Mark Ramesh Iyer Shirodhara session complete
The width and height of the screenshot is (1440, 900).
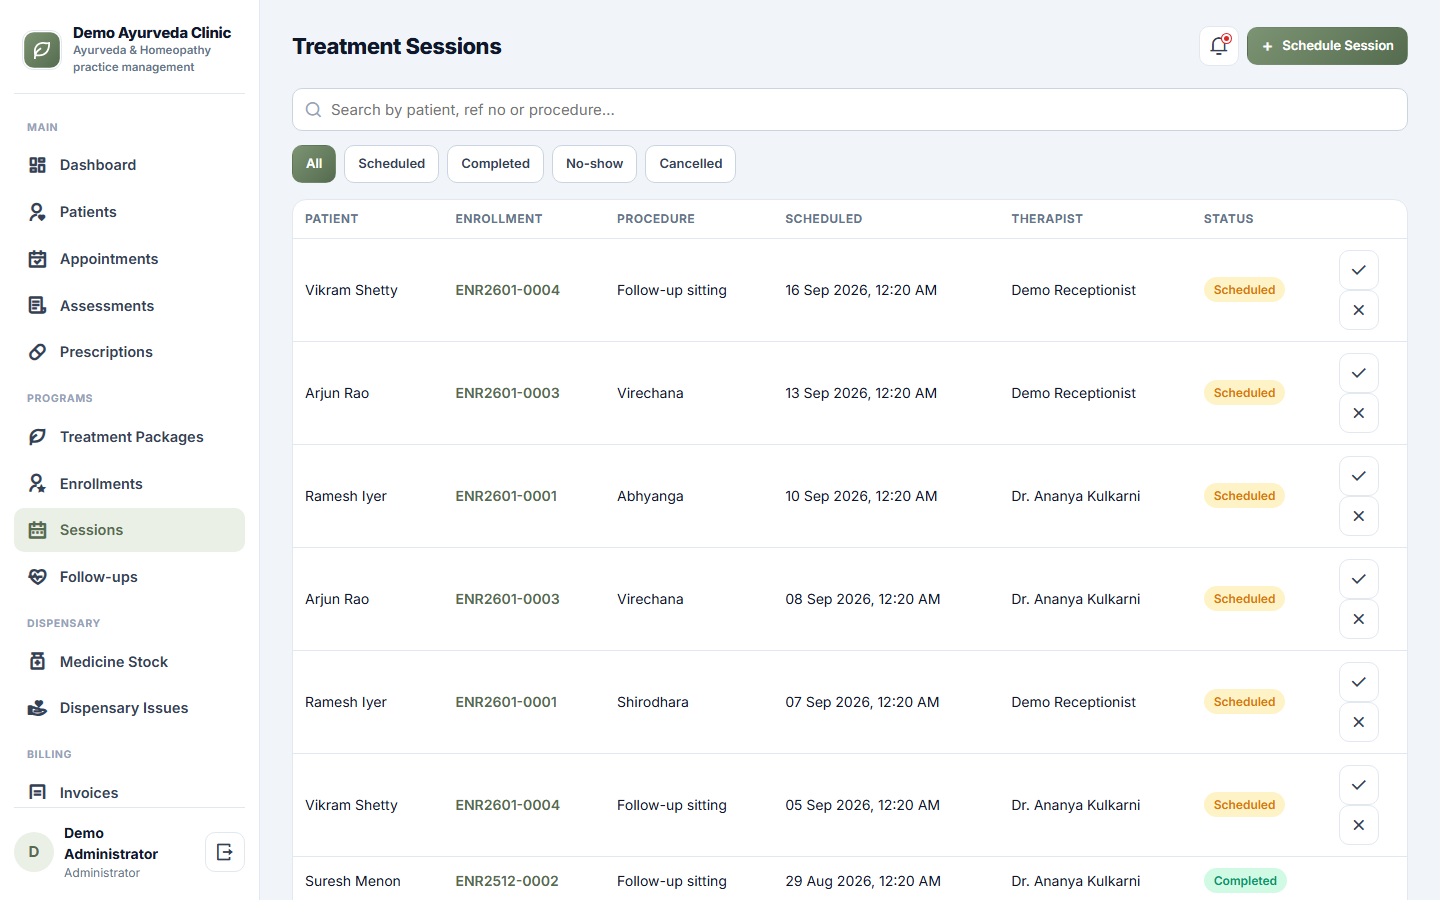click(1359, 682)
